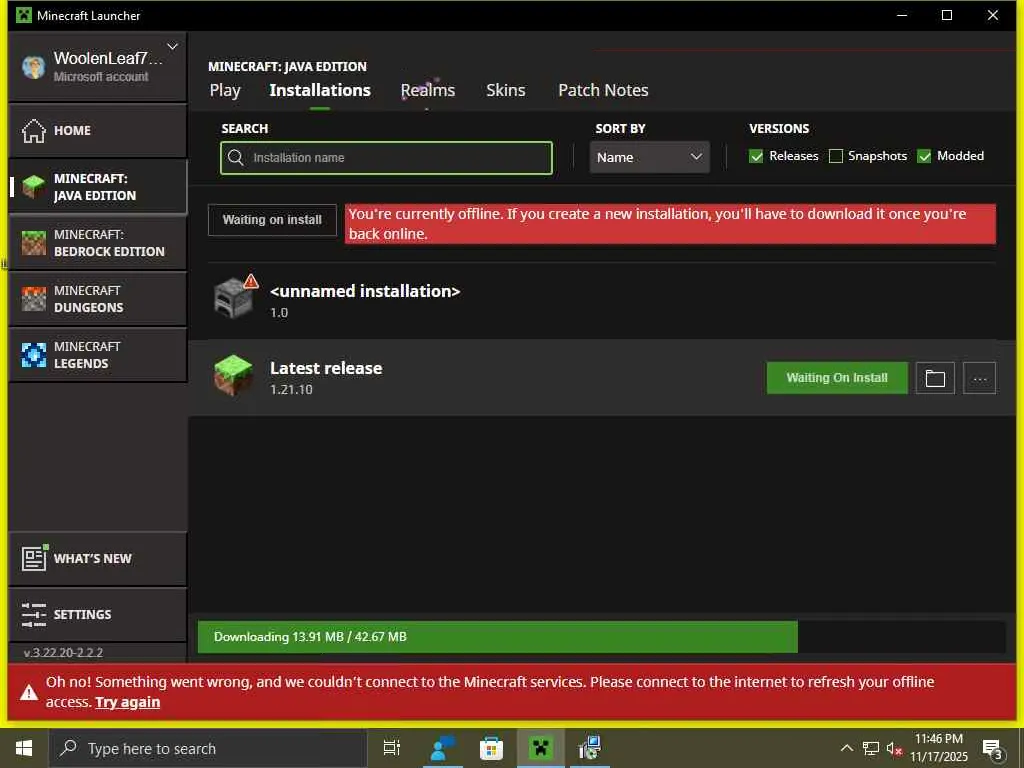
Task: Enable the Snapshots checkbox
Action: [x=835, y=156]
